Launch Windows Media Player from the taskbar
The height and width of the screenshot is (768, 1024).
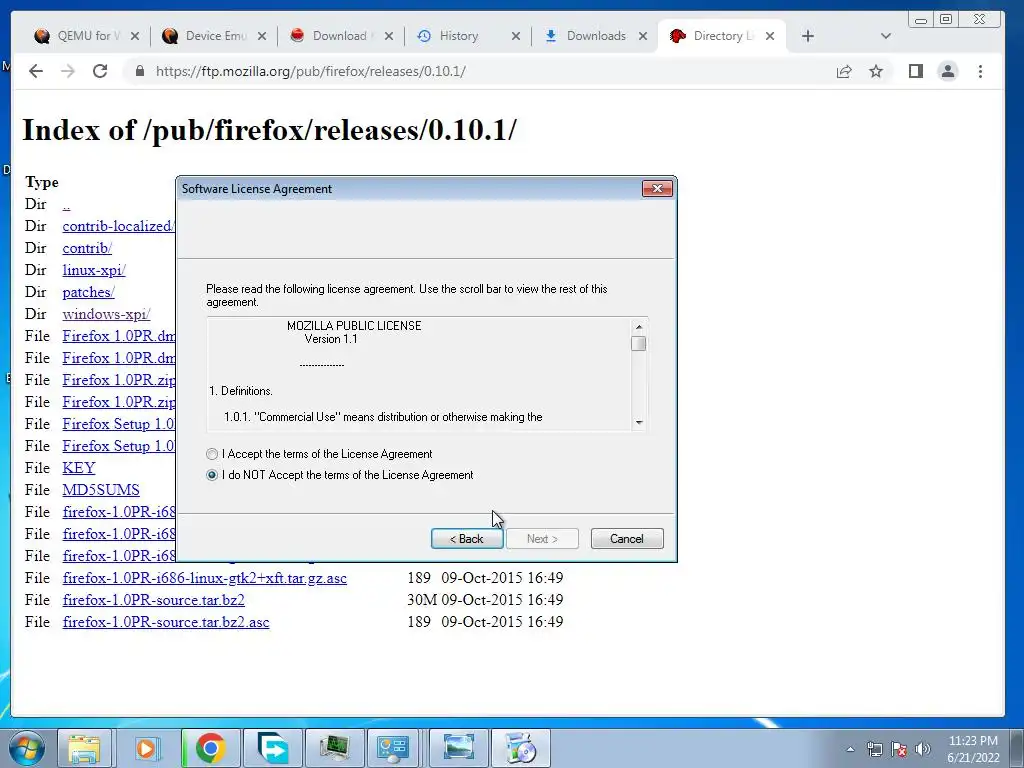click(x=147, y=748)
